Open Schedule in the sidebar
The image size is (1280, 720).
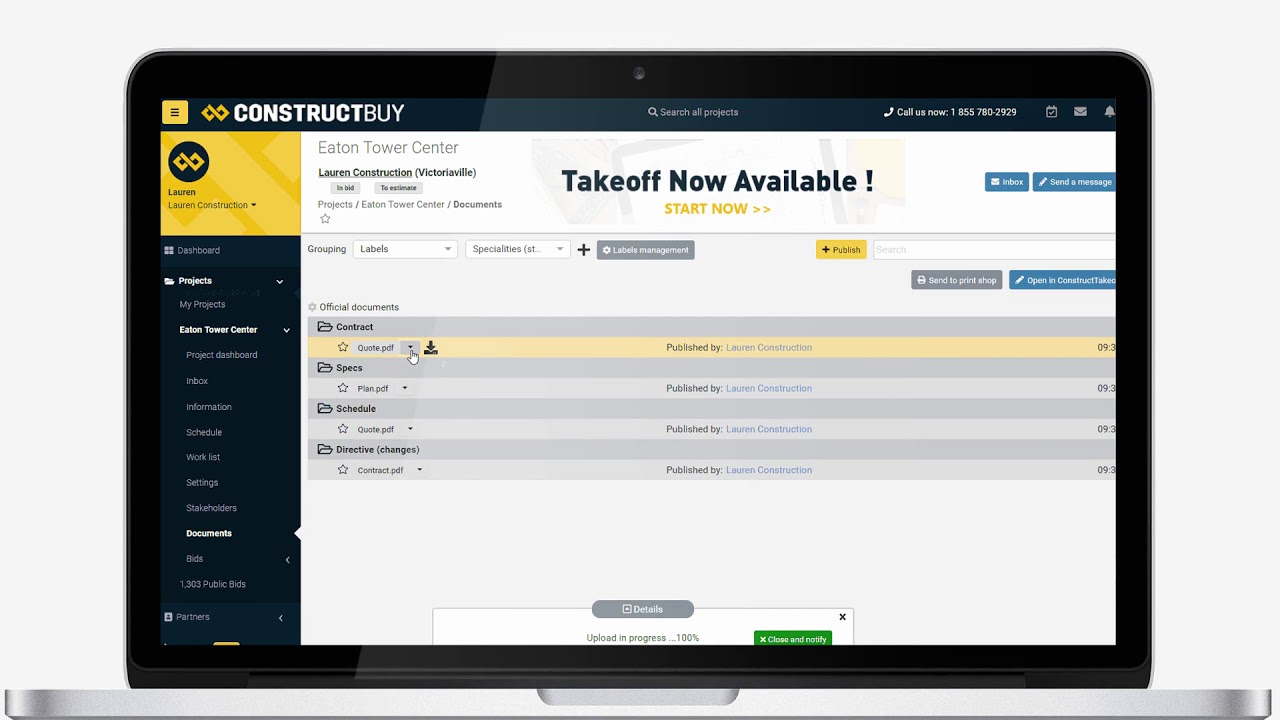pos(204,433)
